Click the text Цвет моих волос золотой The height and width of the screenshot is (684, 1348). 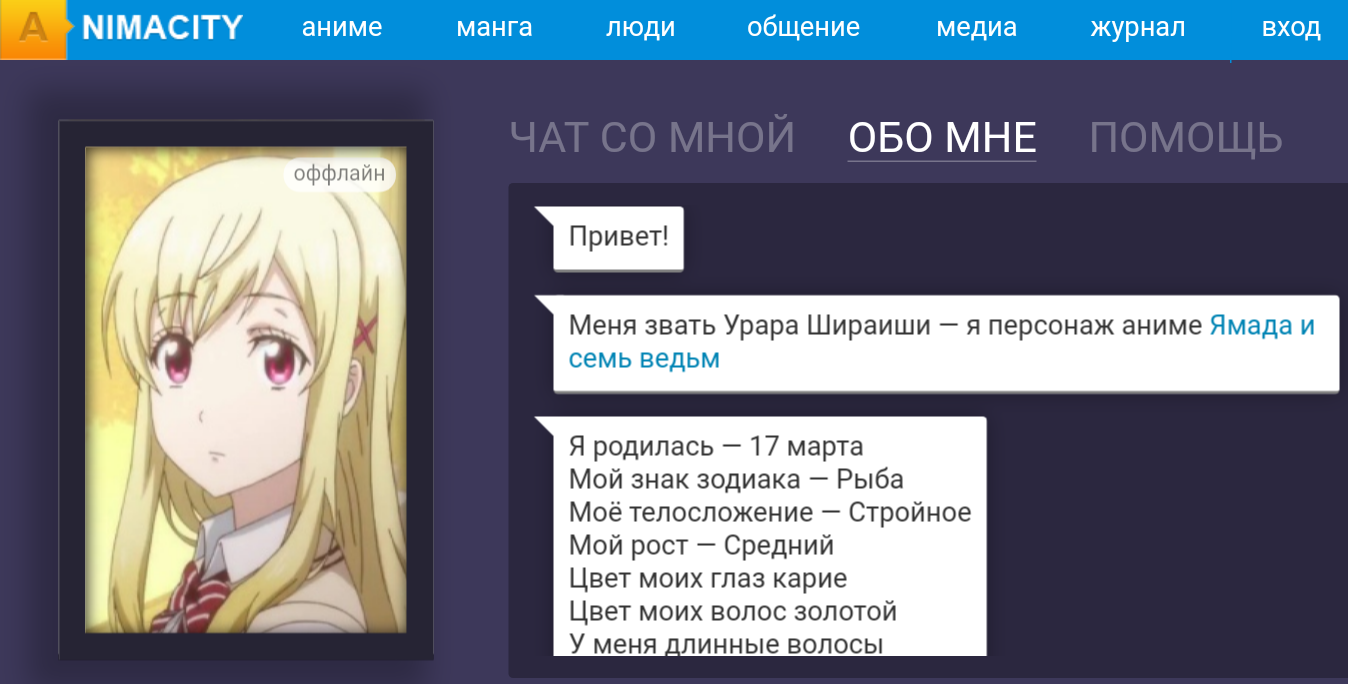[x=733, y=611]
